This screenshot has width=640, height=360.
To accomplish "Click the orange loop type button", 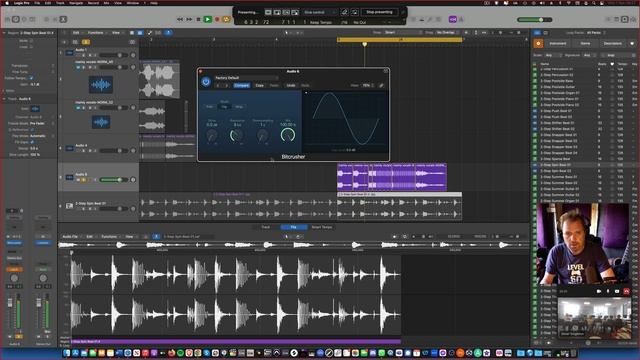I will point(538,43).
